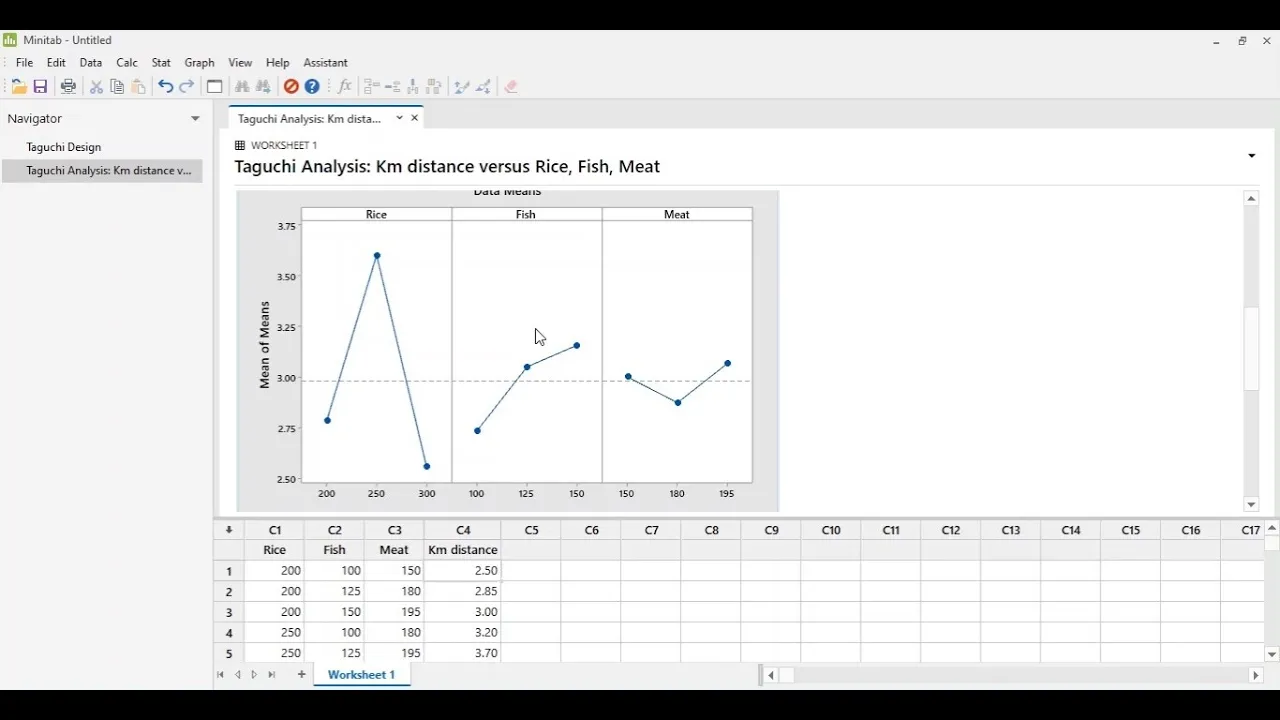Click the Print icon in toolbar
The height and width of the screenshot is (720, 1280).
pyautogui.click(x=68, y=87)
